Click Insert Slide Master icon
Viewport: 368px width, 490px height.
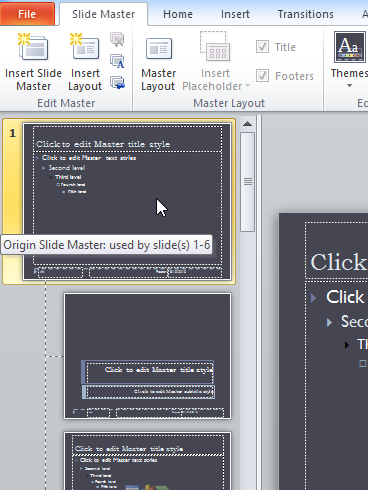[x=33, y=47]
